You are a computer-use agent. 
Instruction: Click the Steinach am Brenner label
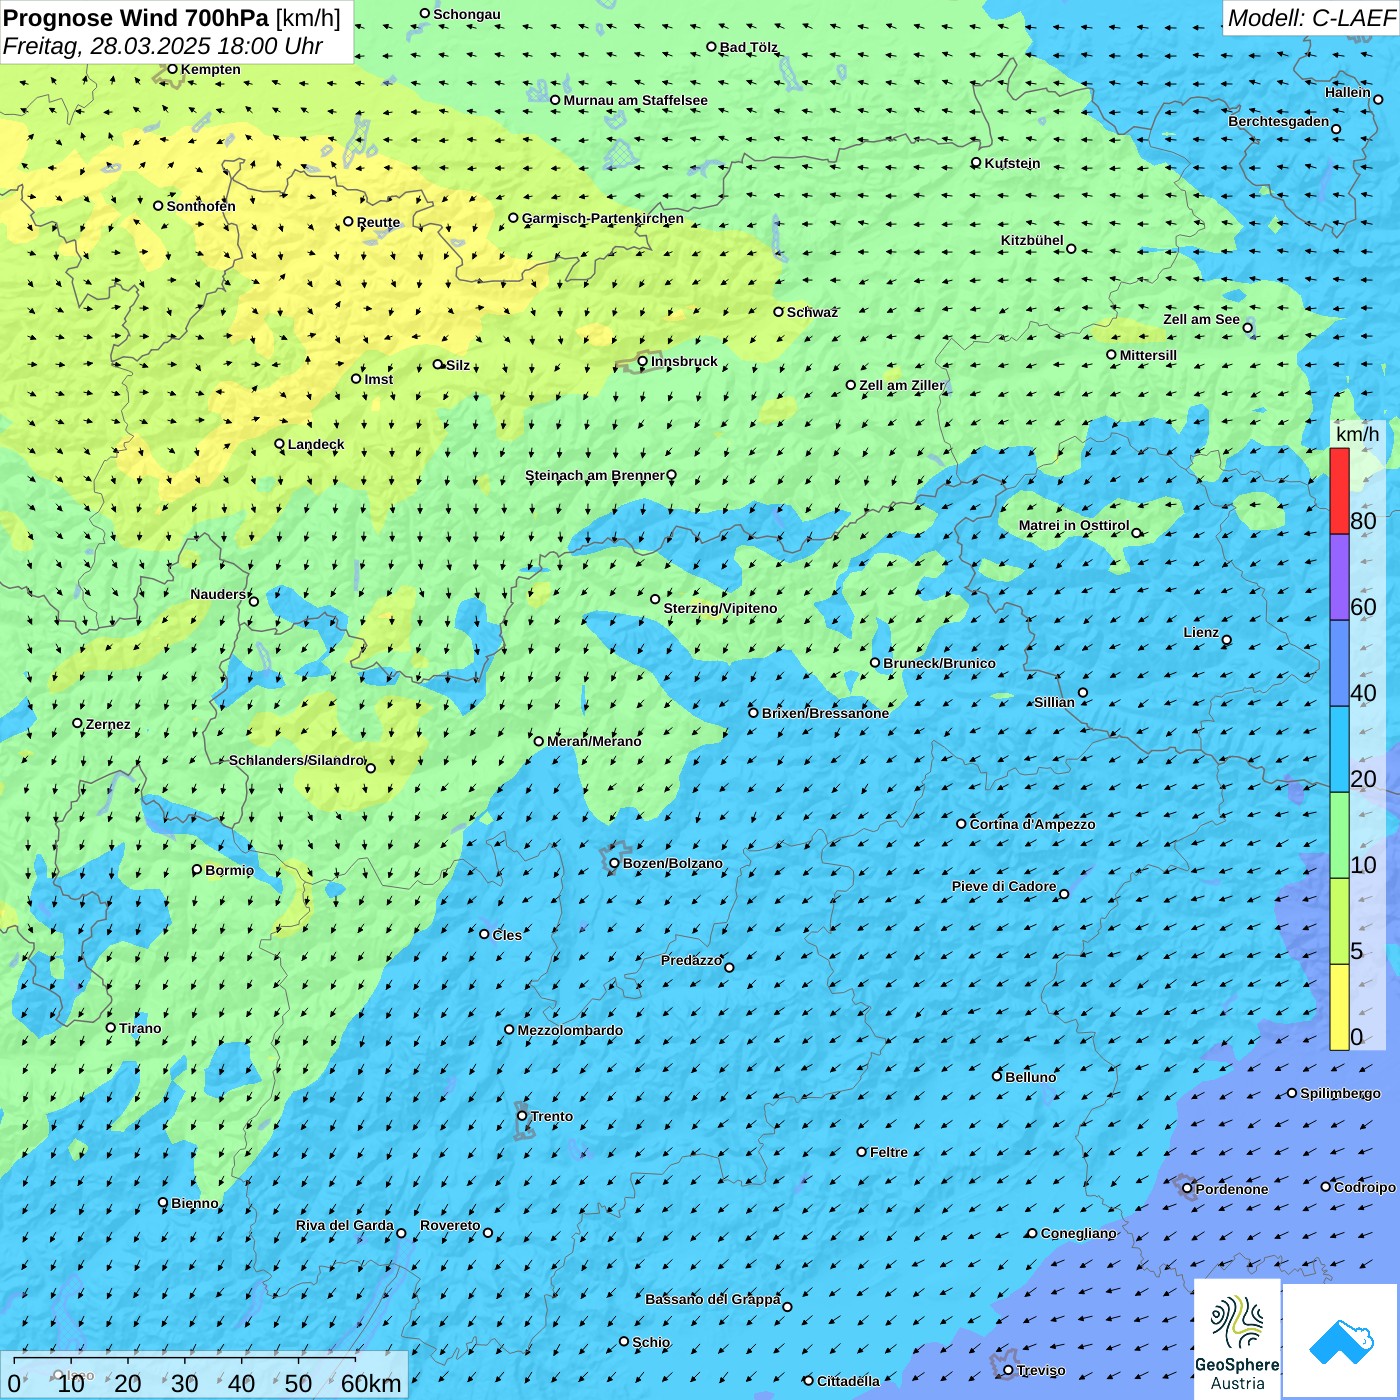(595, 475)
